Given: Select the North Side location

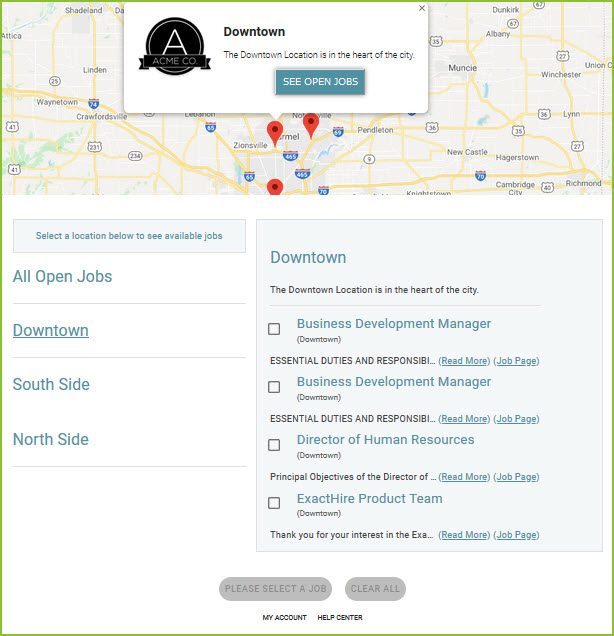Looking at the screenshot, I should (51, 439).
